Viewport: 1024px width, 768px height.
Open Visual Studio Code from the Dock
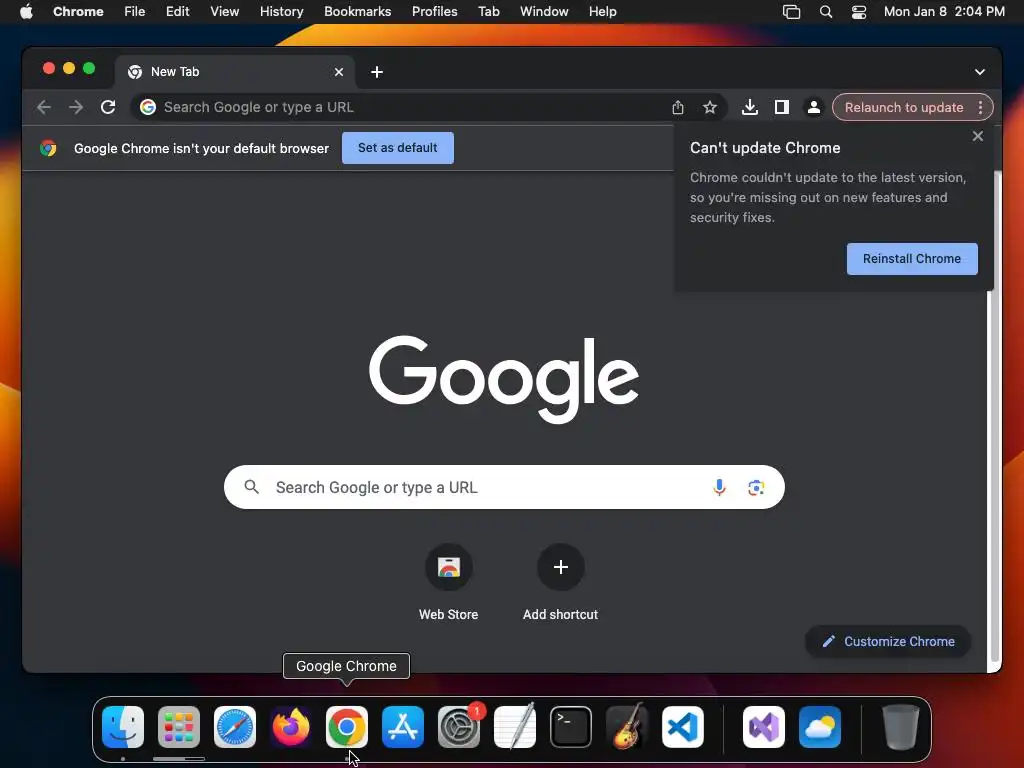pyautogui.click(x=683, y=727)
